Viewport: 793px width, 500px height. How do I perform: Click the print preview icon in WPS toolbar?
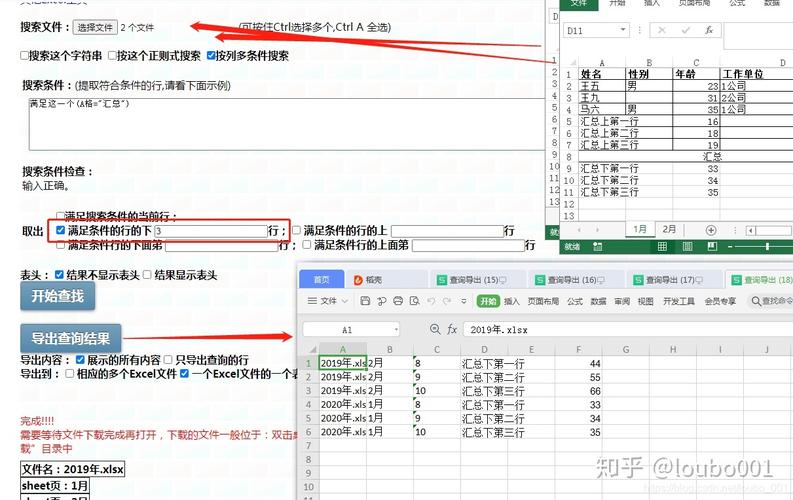pos(415,301)
